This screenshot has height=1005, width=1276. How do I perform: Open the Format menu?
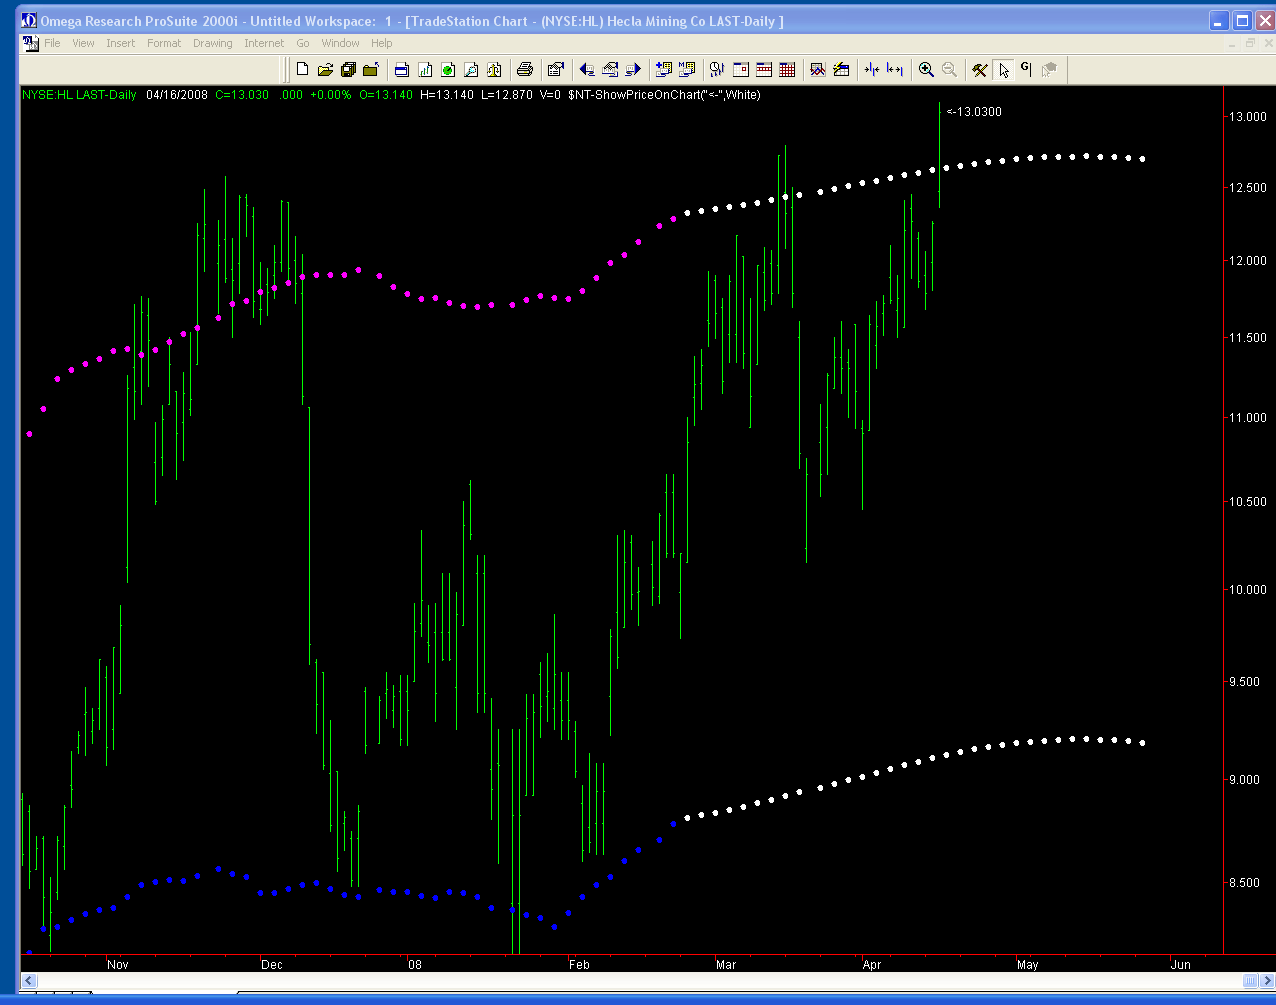tap(164, 43)
